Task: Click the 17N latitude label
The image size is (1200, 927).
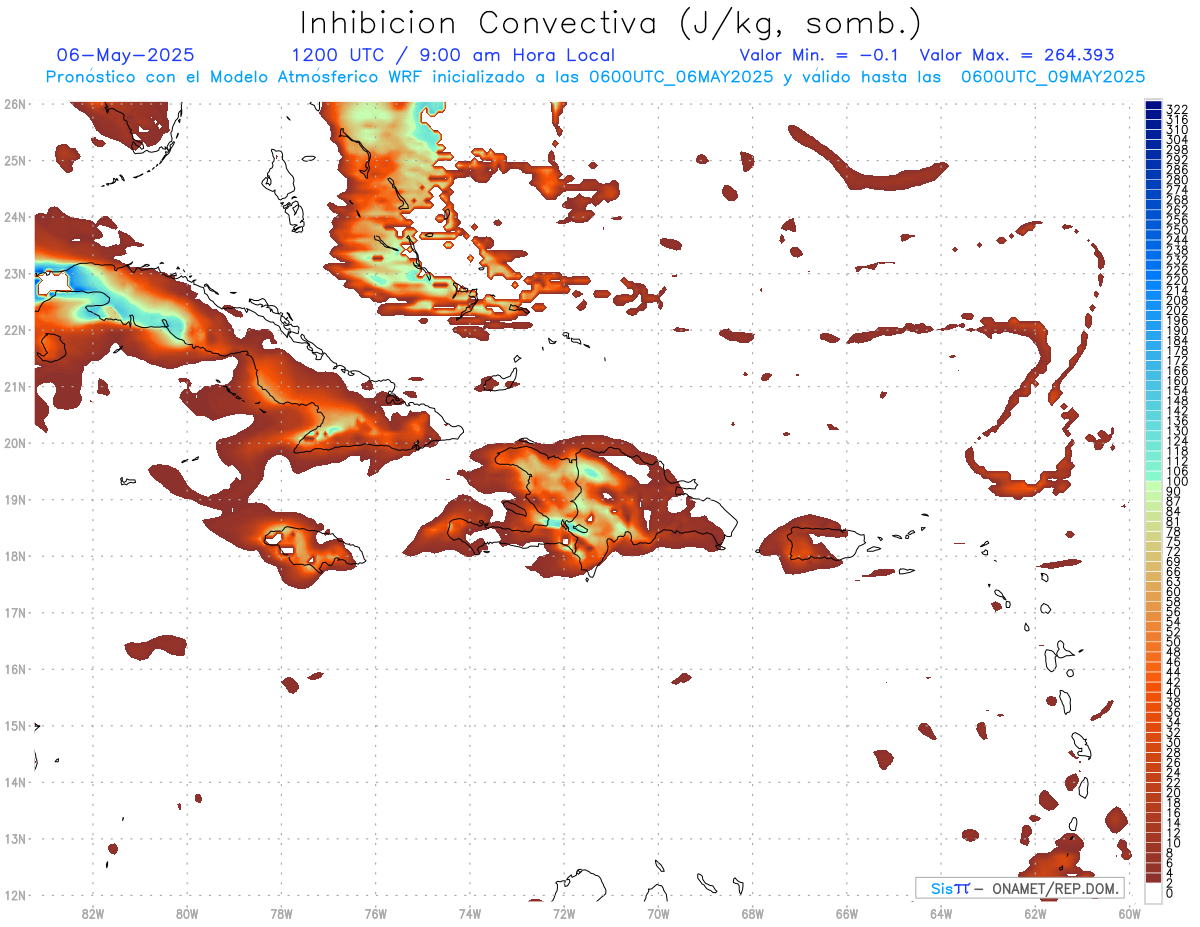Action: coord(15,612)
